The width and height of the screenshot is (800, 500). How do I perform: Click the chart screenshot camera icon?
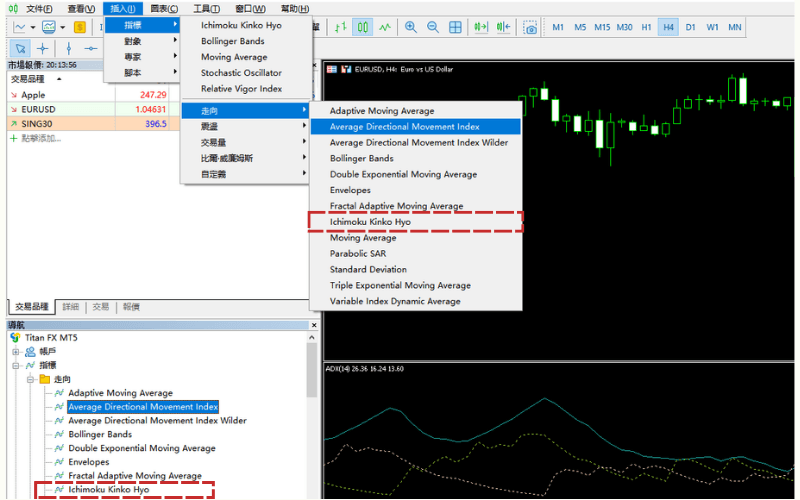click(530, 27)
